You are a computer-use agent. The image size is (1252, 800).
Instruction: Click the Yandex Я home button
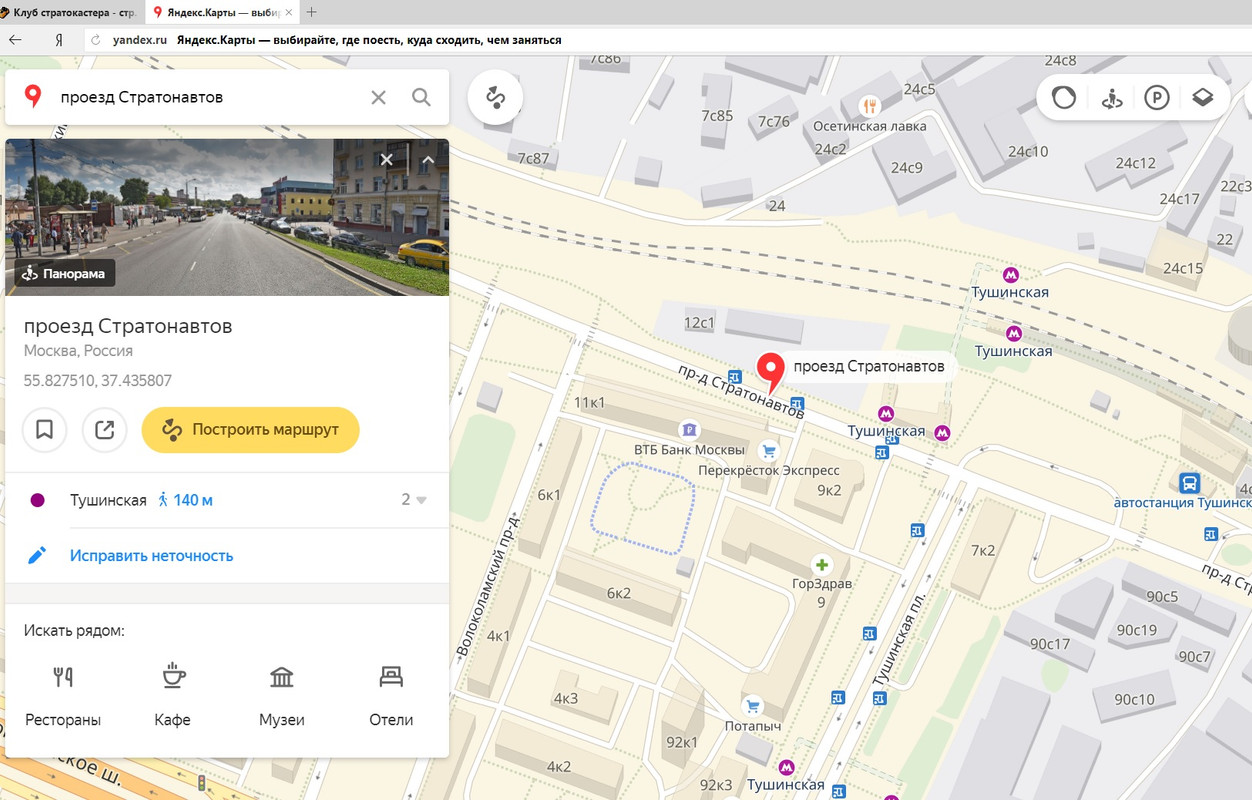pos(60,40)
